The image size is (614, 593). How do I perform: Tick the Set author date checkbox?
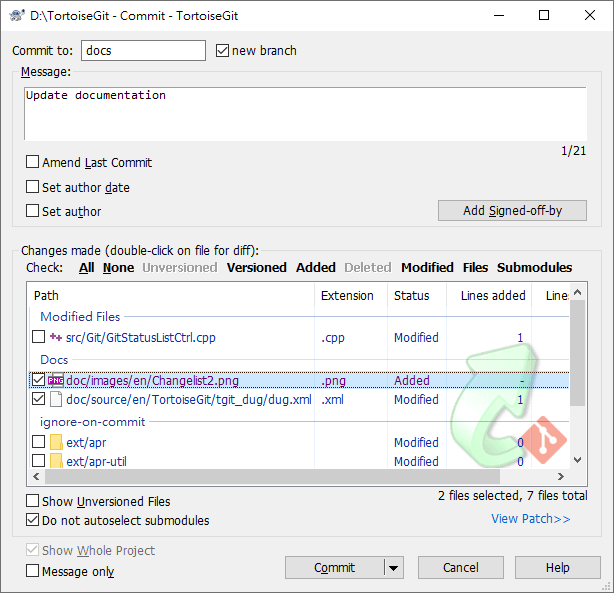click(32, 186)
